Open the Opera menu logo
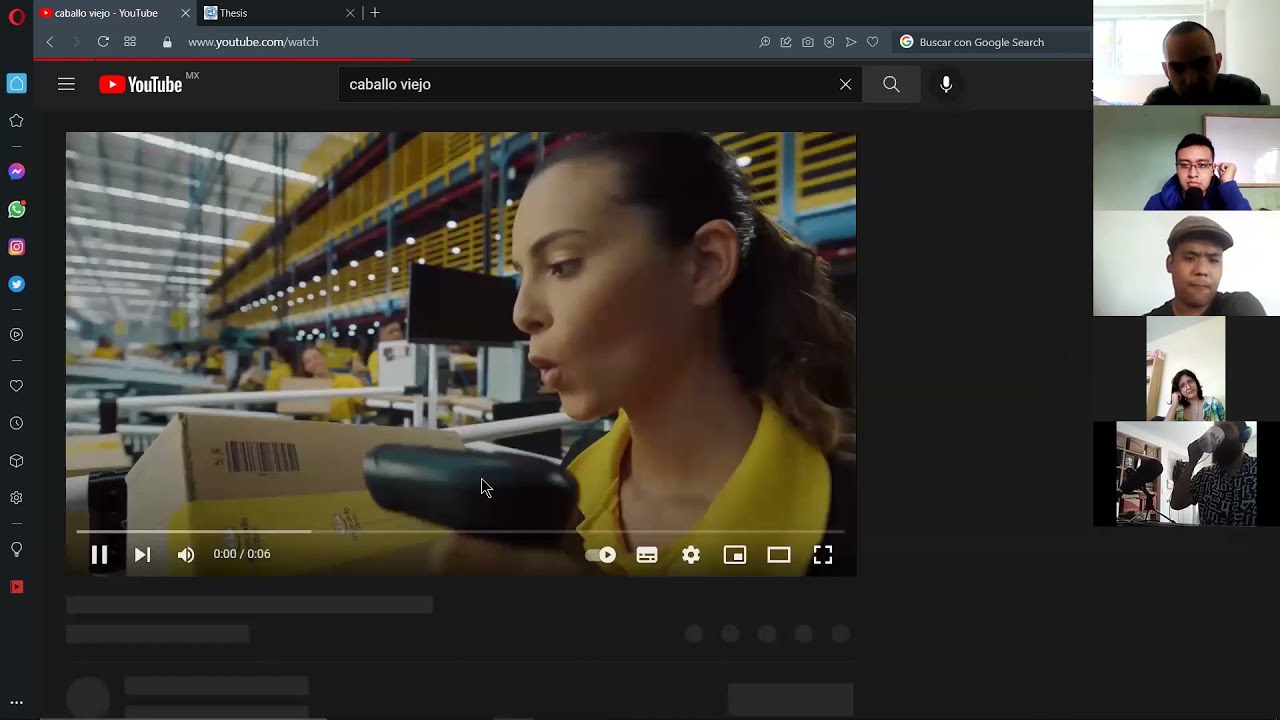Viewport: 1280px width, 720px height. [16, 17]
